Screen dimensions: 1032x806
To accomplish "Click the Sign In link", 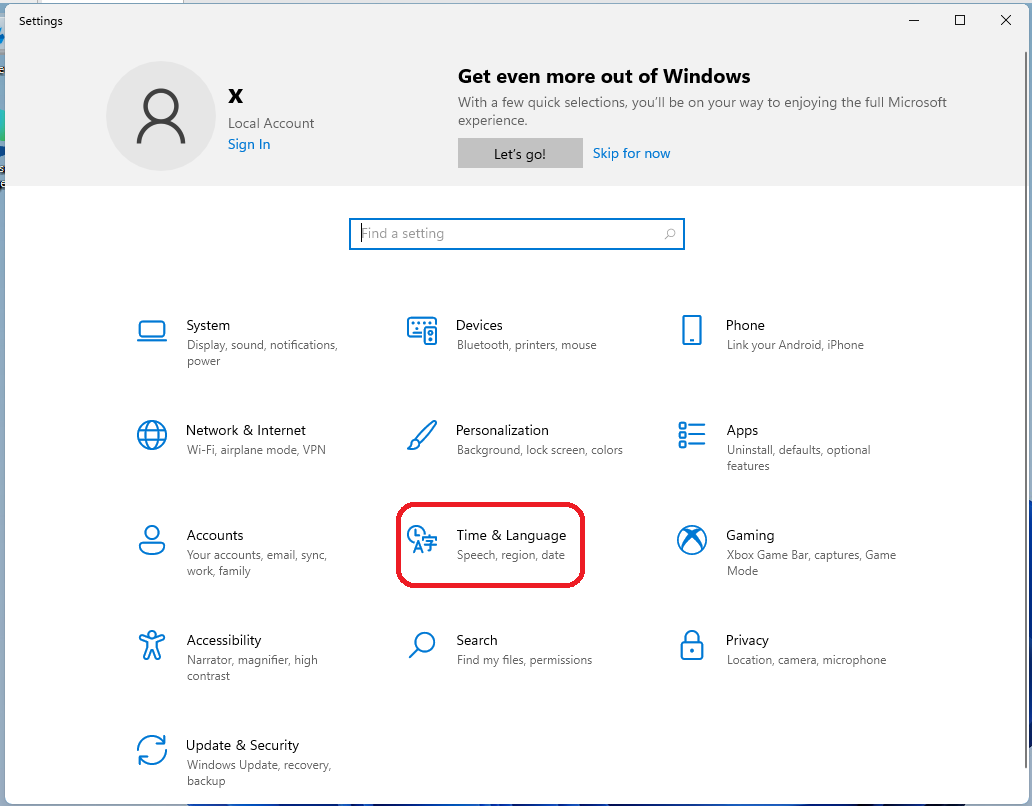I will pyautogui.click(x=248, y=144).
